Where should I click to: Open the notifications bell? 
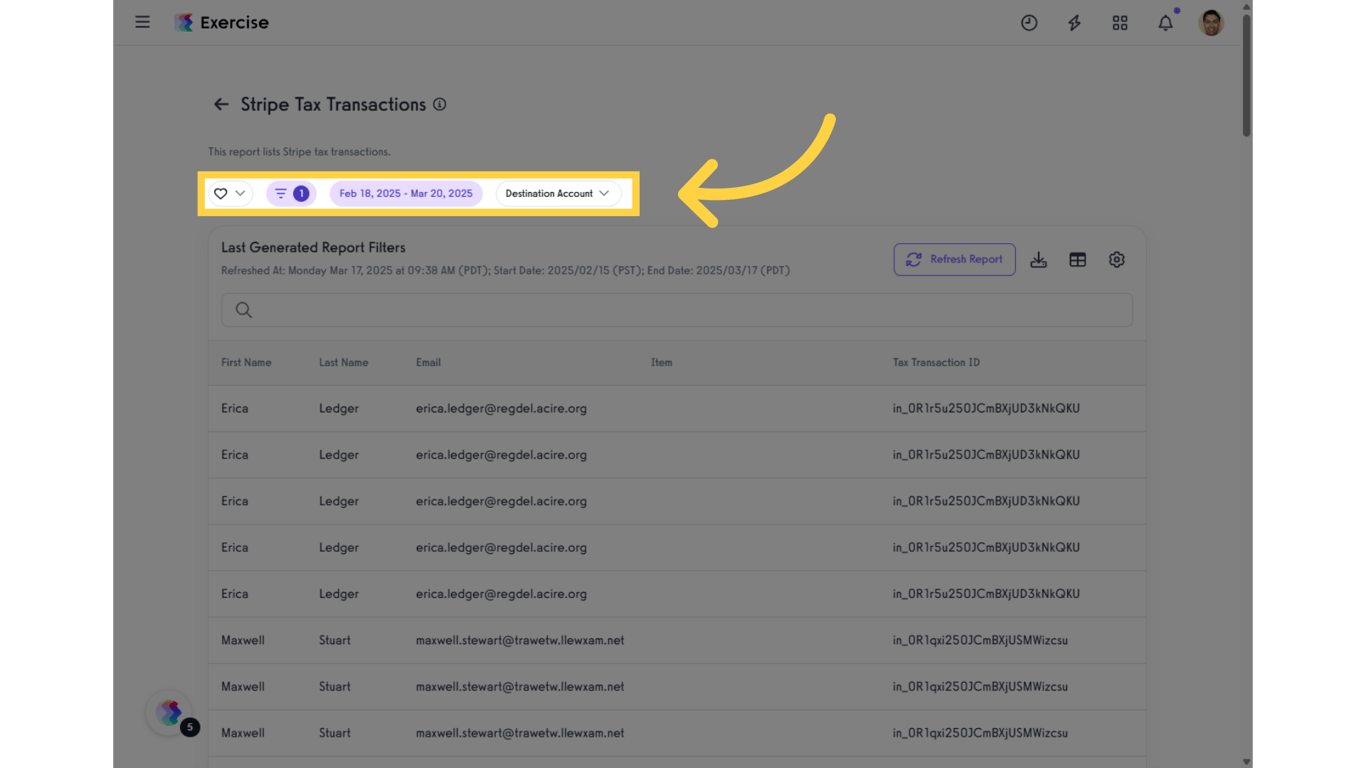coord(1165,23)
